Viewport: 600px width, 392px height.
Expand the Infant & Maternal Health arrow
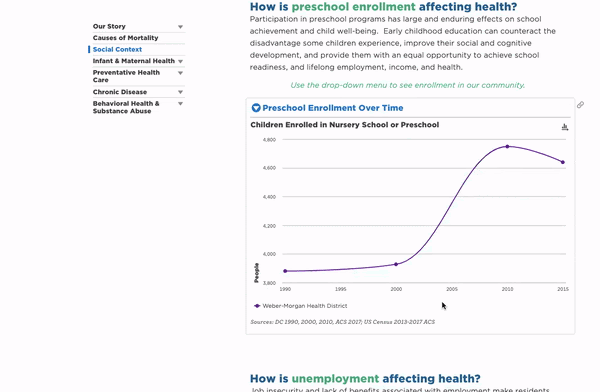pyautogui.click(x=180, y=61)
